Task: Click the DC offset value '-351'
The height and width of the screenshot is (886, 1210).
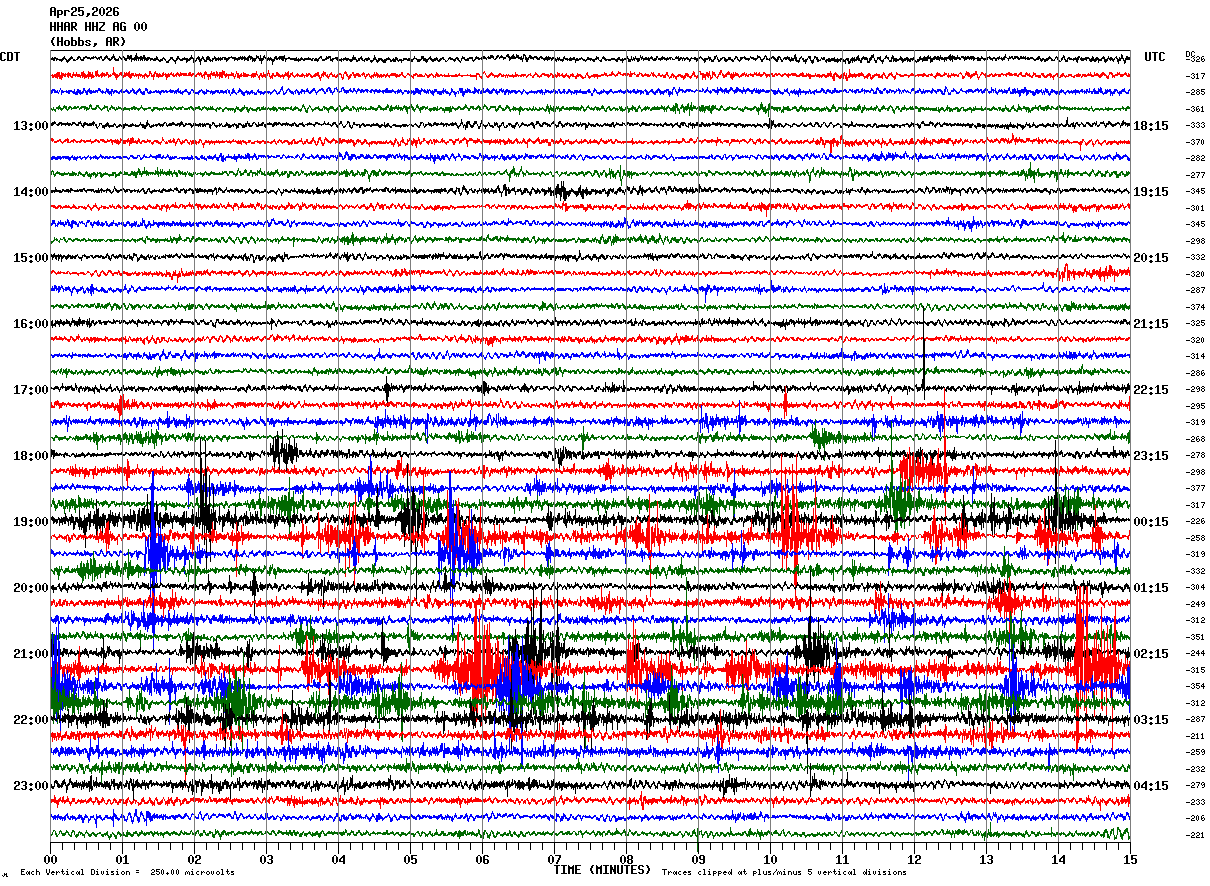Action: point(1195,637)
